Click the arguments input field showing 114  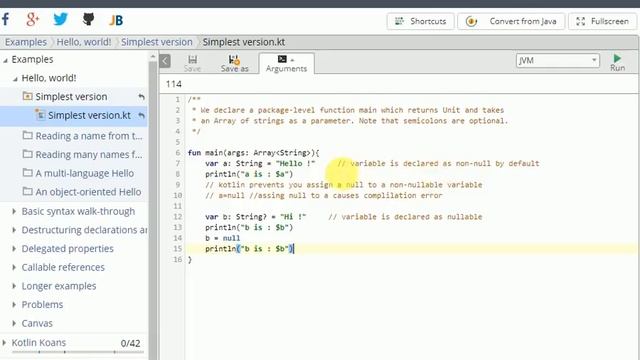[398, 84]
